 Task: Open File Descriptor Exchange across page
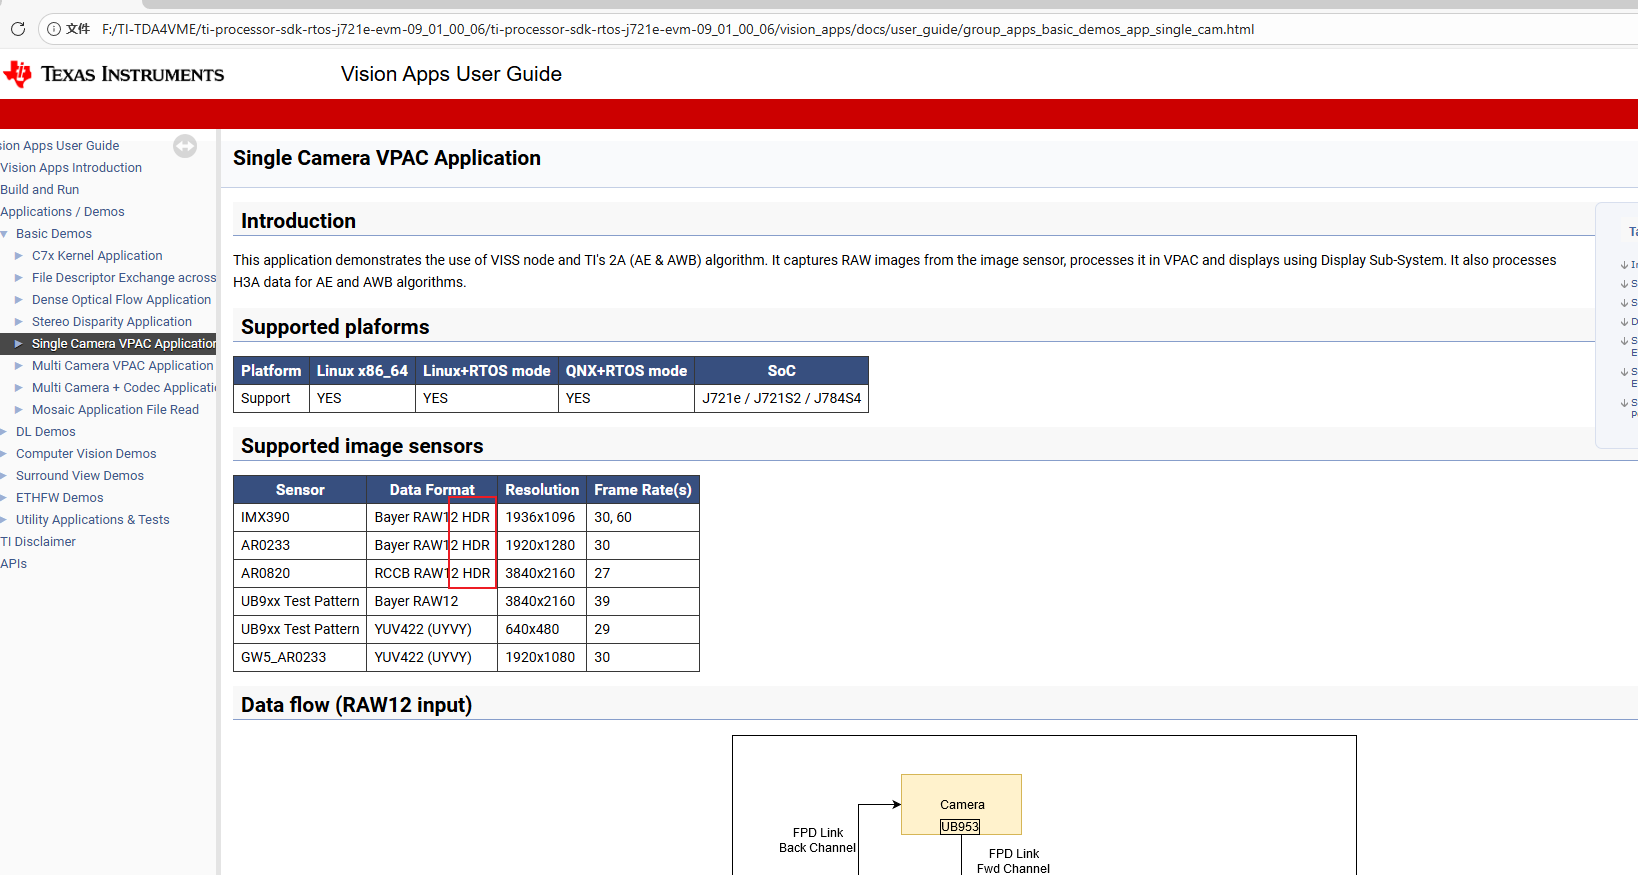click(124, 278)
